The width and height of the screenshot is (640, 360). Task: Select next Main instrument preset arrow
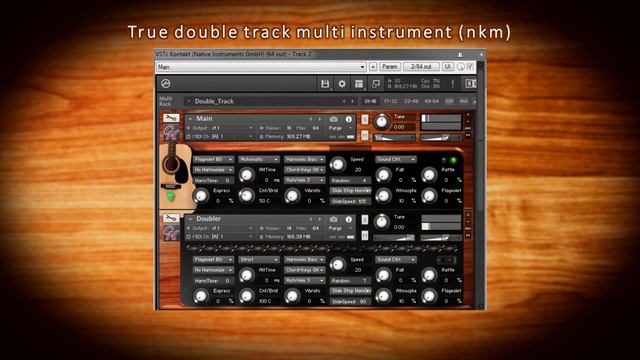pyautogui.click(x=320, y=119)
